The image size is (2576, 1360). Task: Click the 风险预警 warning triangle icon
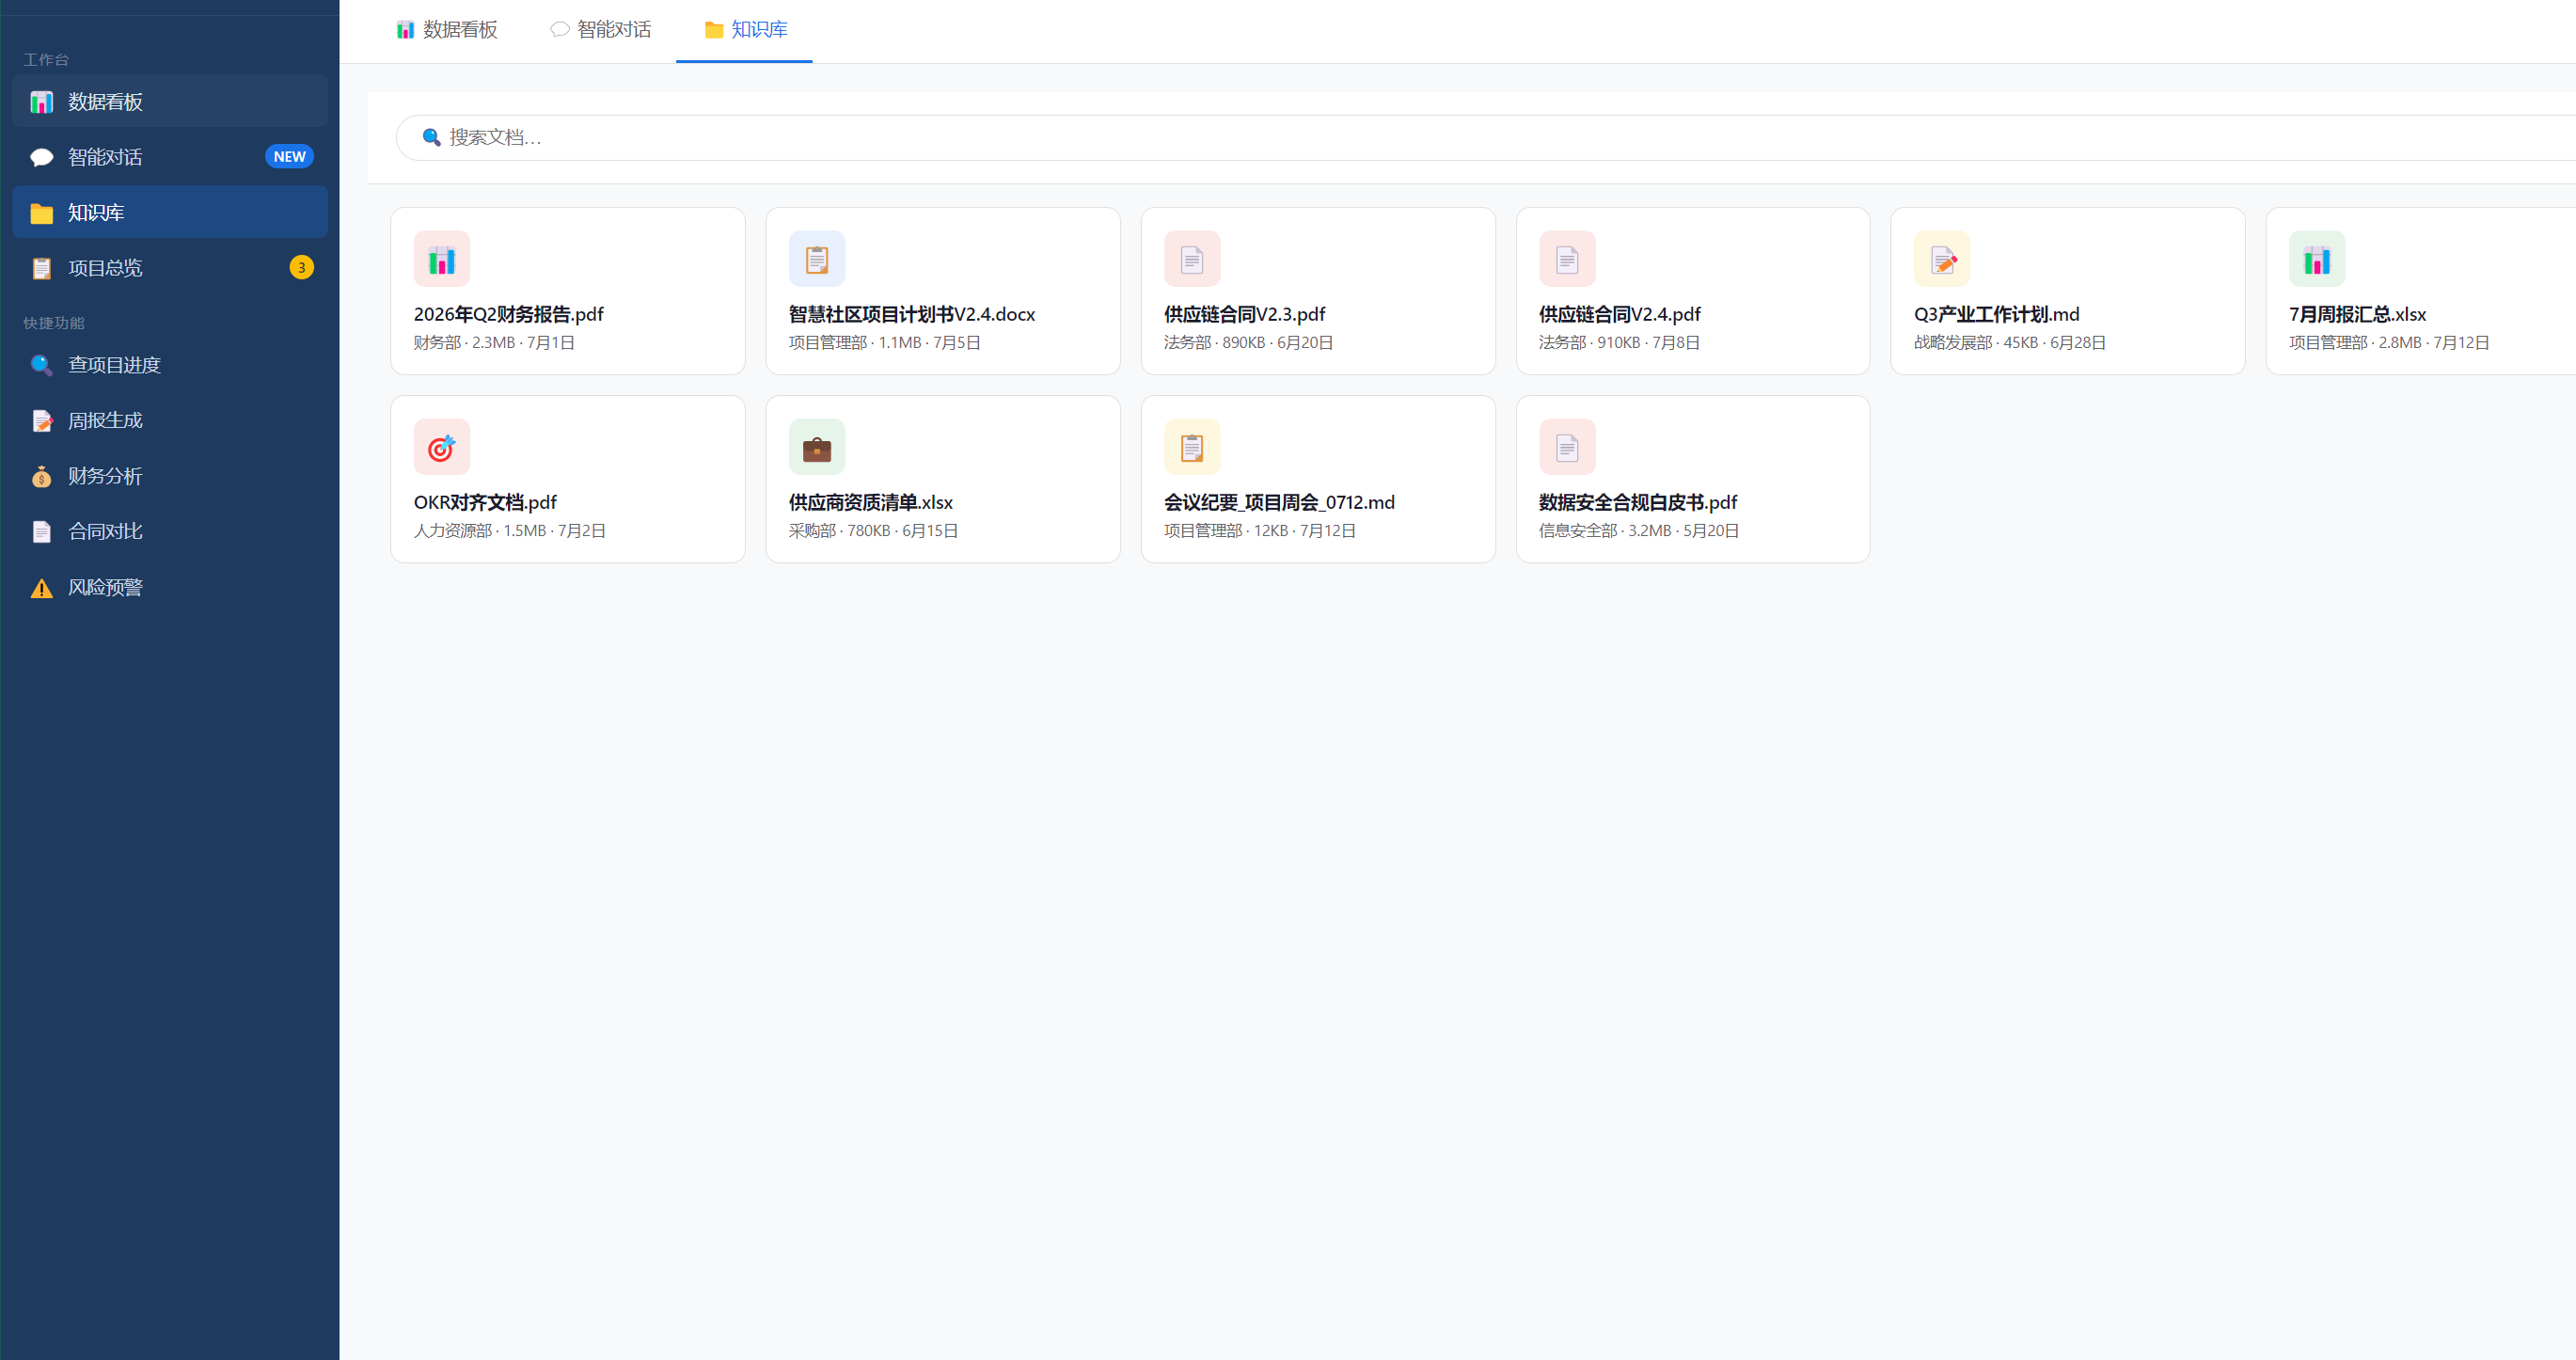(x=41, y=588)
